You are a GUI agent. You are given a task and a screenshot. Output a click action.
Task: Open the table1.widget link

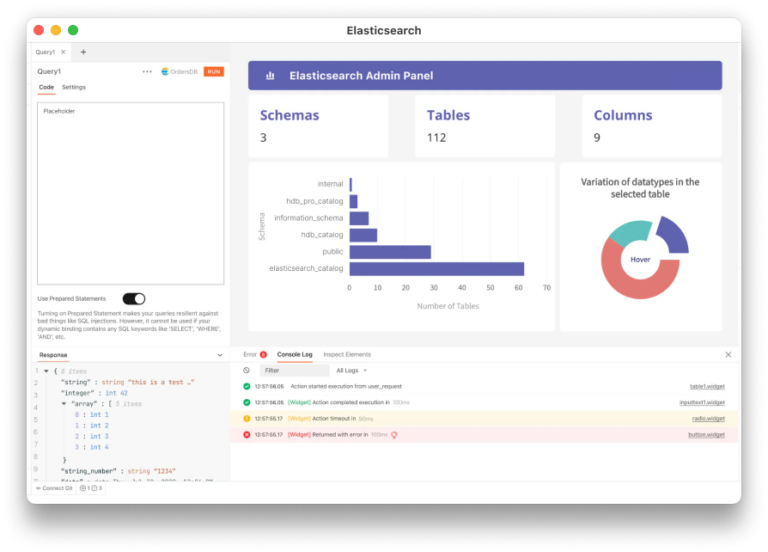pyautogui.click(x=707, y=386)
